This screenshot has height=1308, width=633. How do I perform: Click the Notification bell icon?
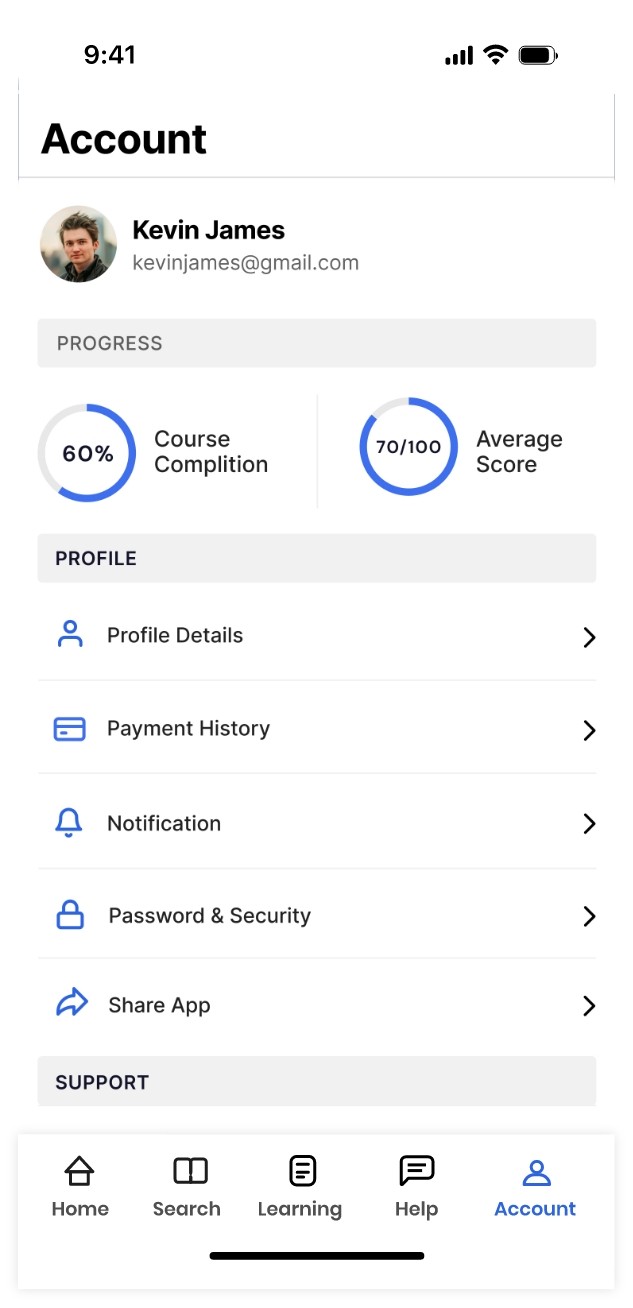pos(69,823)
